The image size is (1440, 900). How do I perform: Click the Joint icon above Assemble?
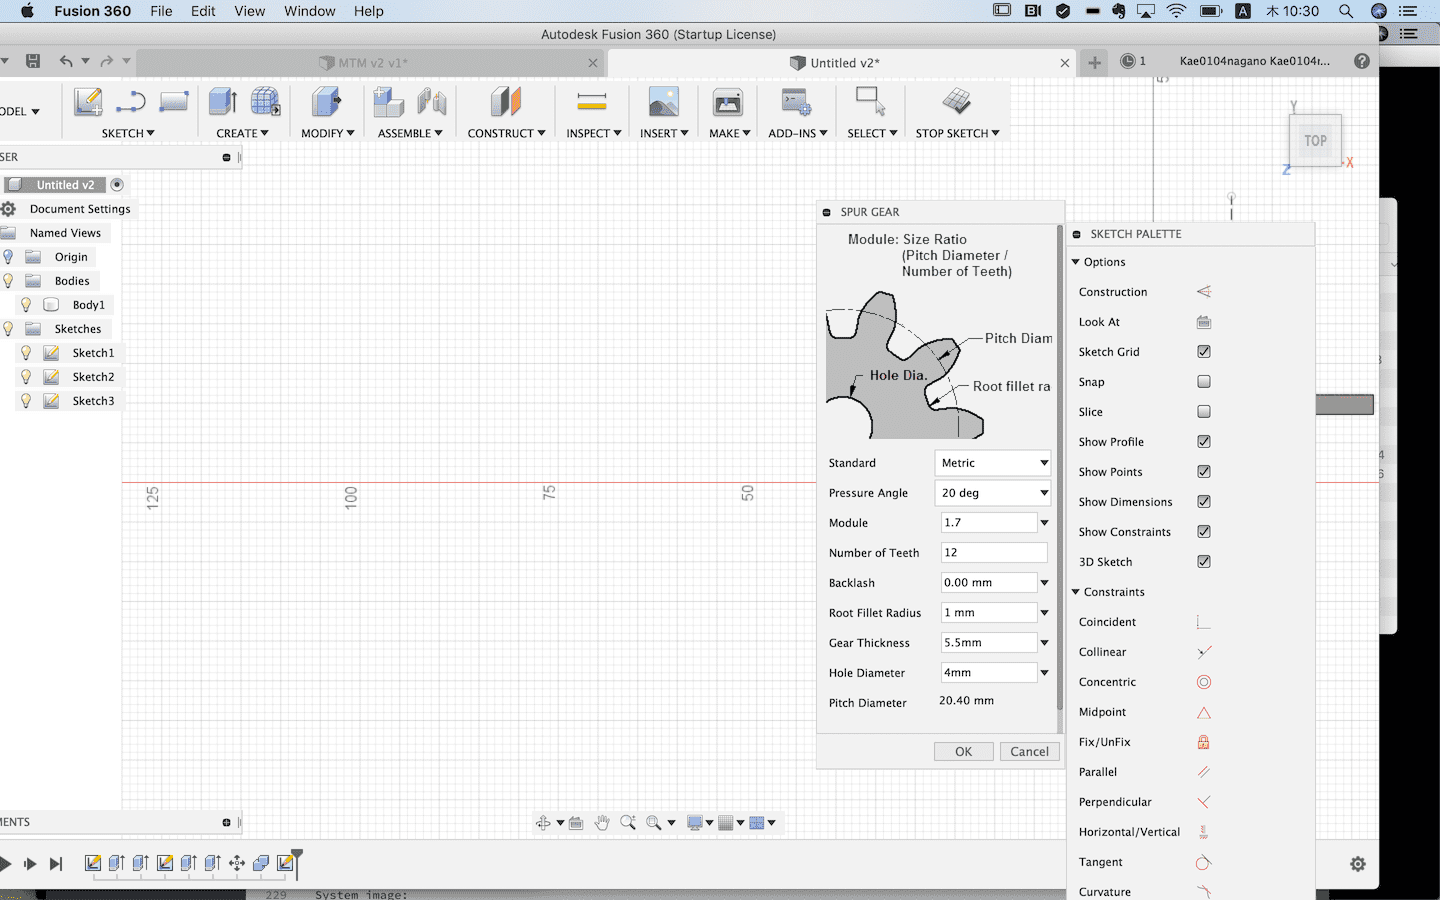[432, 102]
